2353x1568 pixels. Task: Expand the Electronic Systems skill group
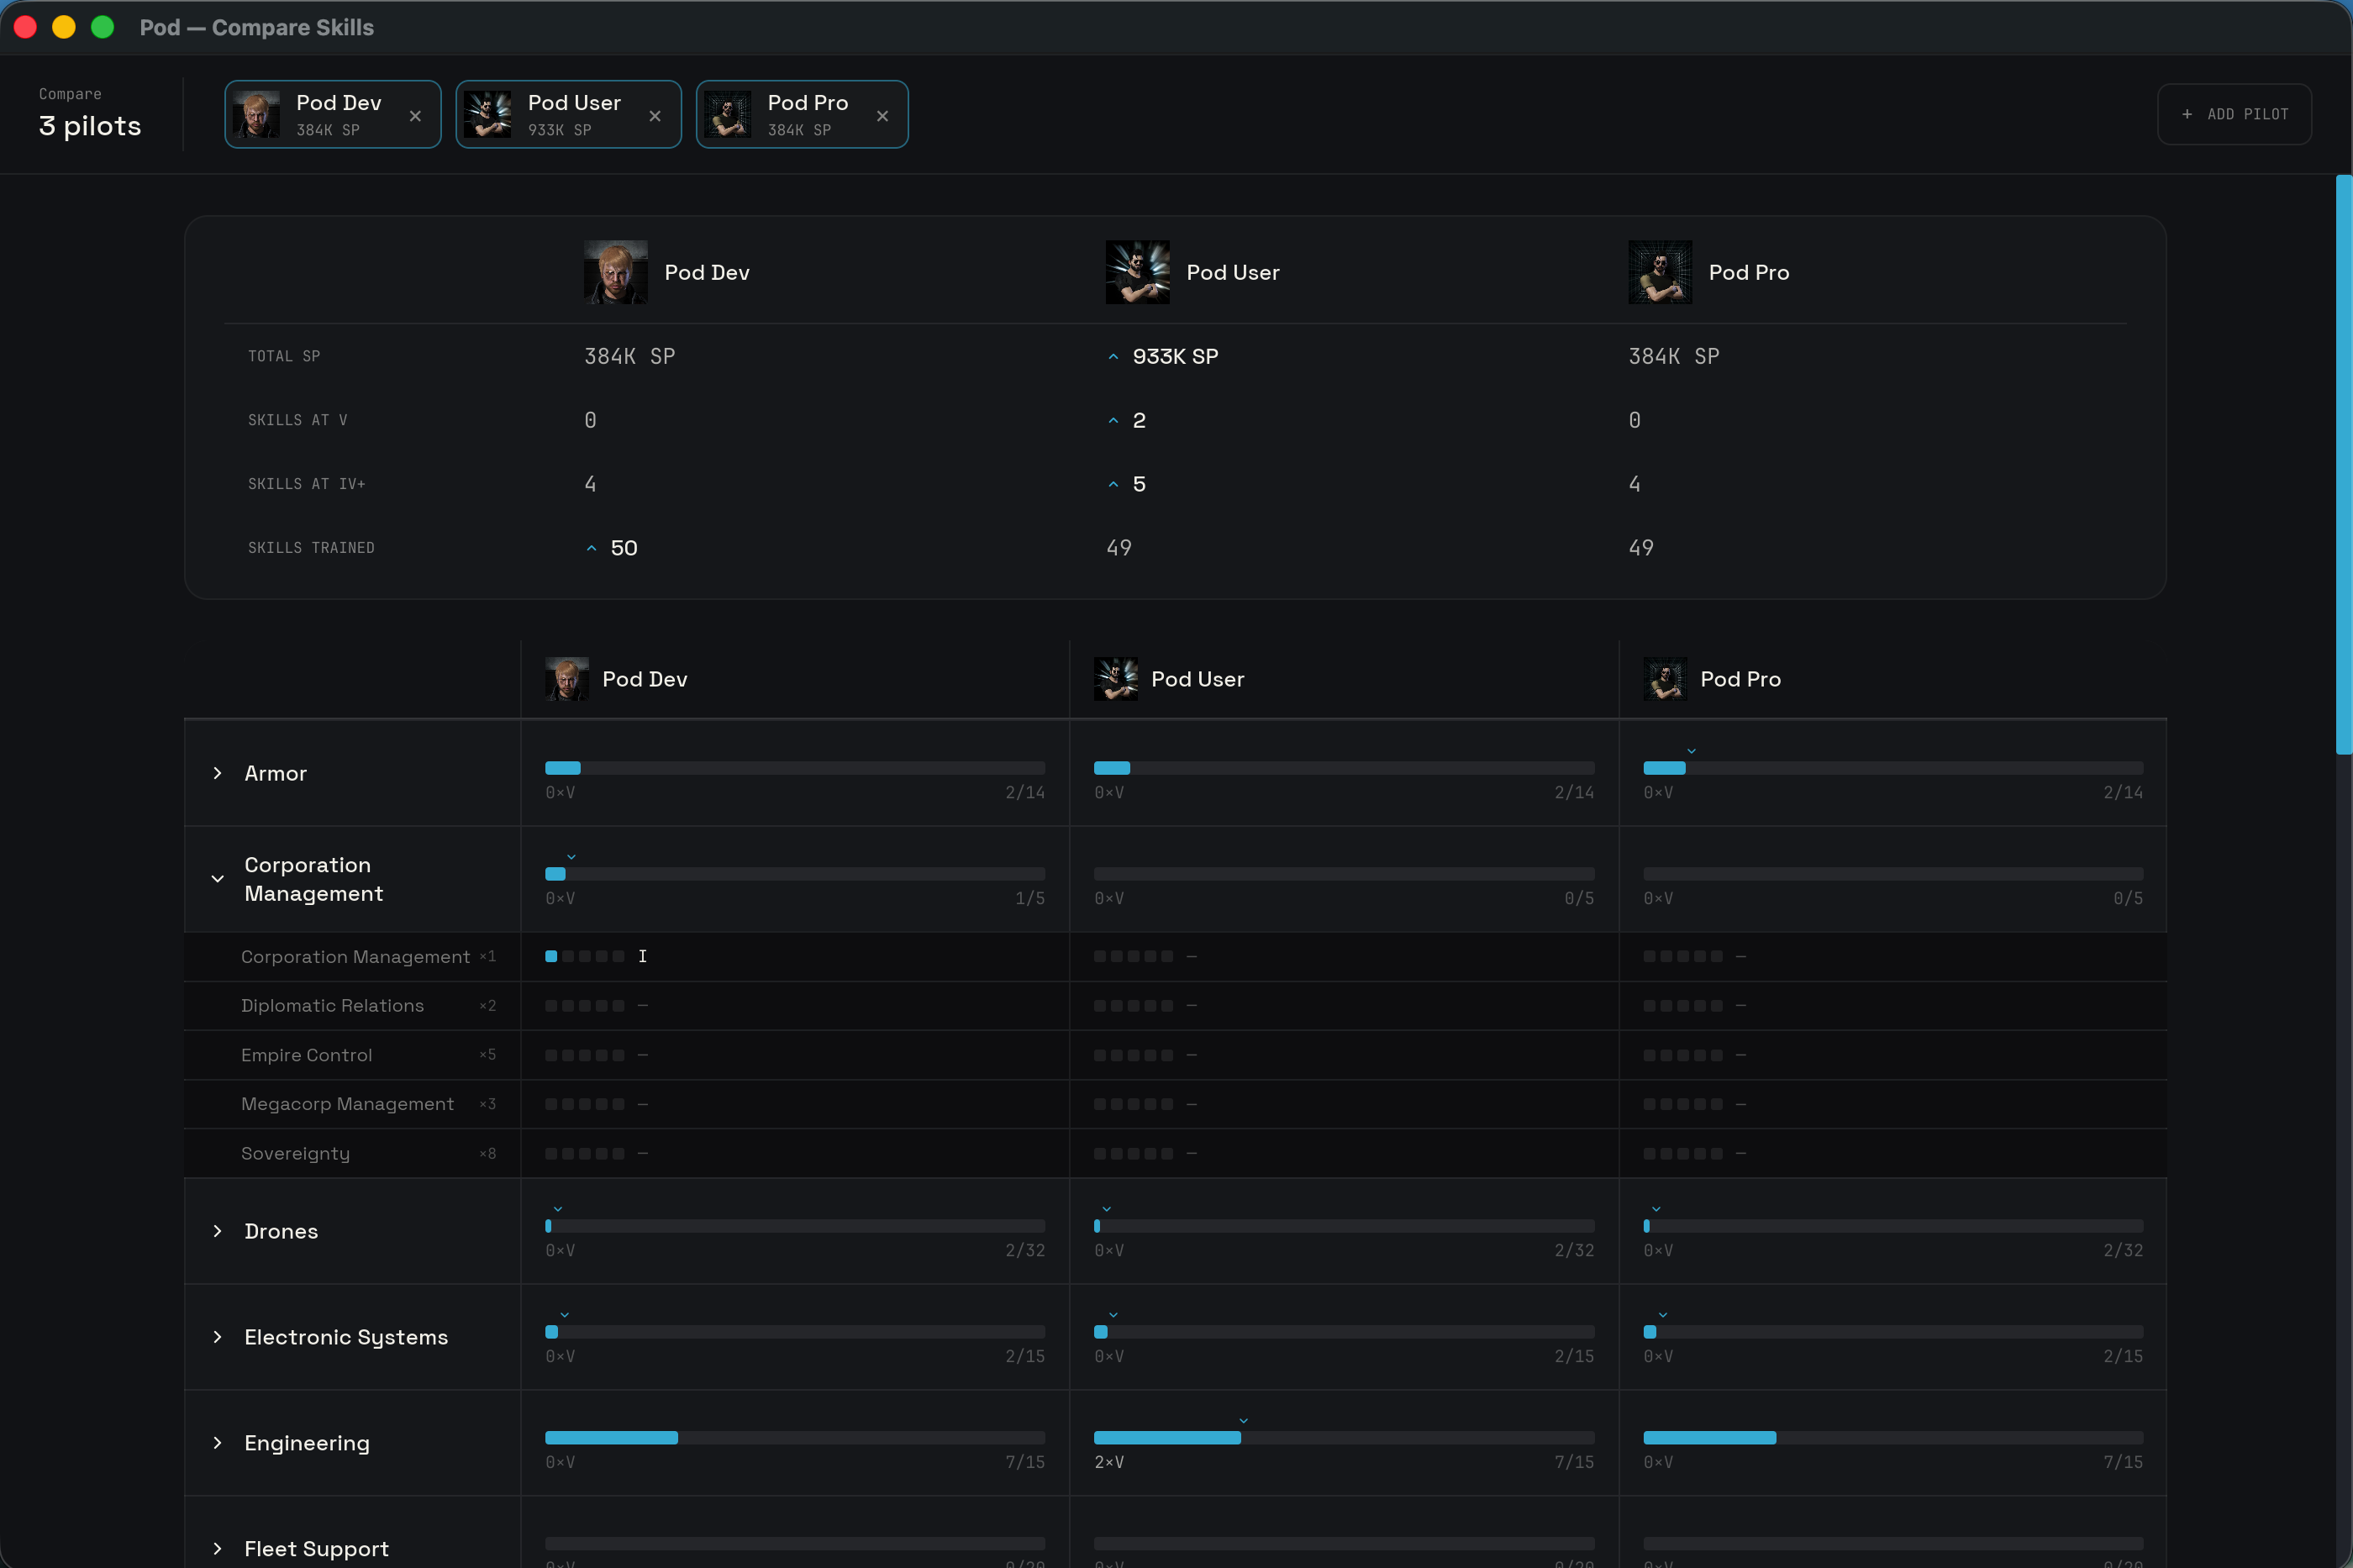[217, 1337]
